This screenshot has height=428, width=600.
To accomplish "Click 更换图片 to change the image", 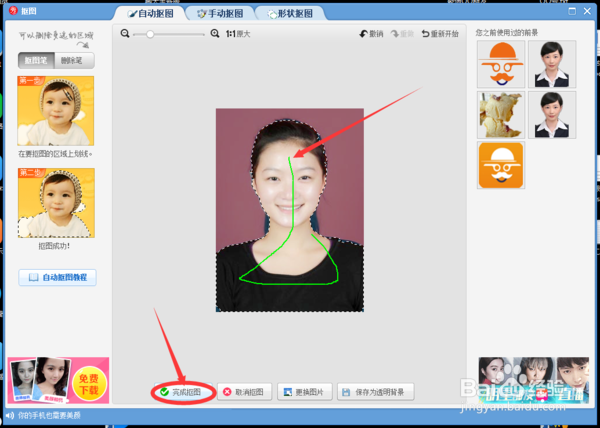I will point(305,392).
